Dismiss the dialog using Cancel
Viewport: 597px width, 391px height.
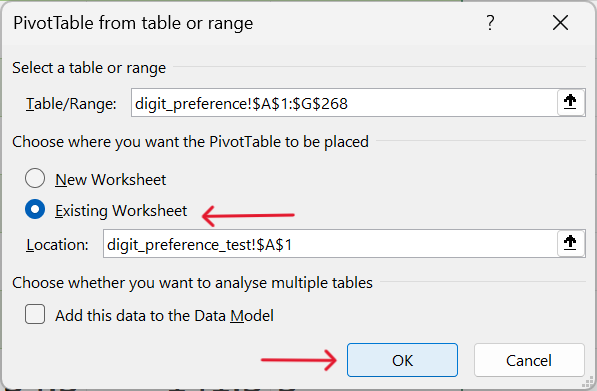coord(529,360)
